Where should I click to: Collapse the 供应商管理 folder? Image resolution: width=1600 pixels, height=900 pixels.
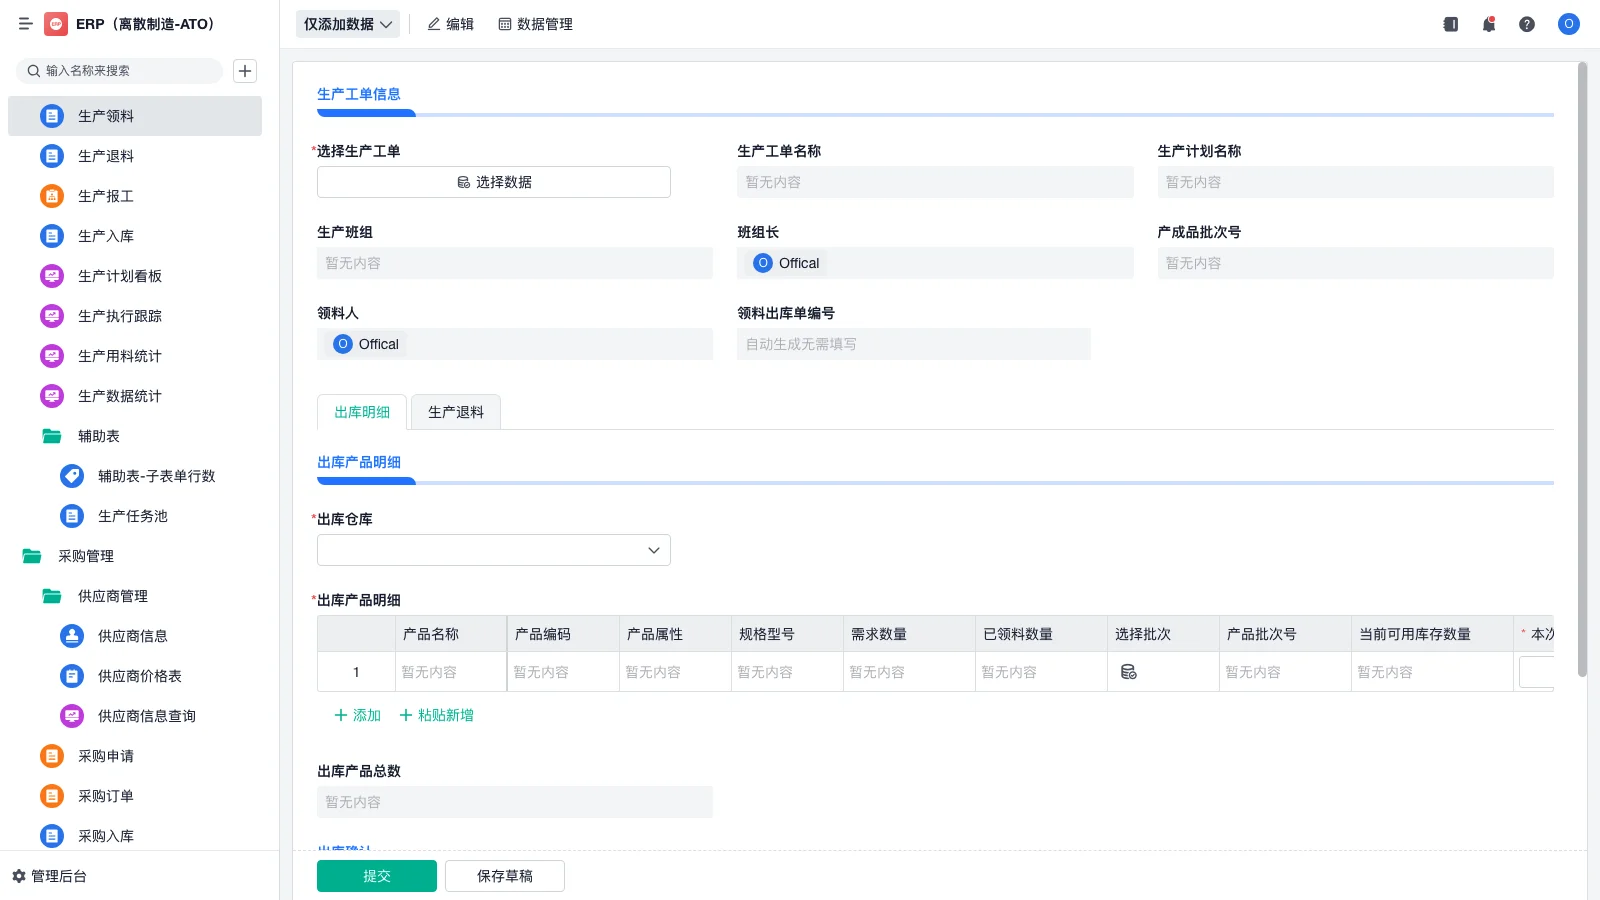(52, 596)
